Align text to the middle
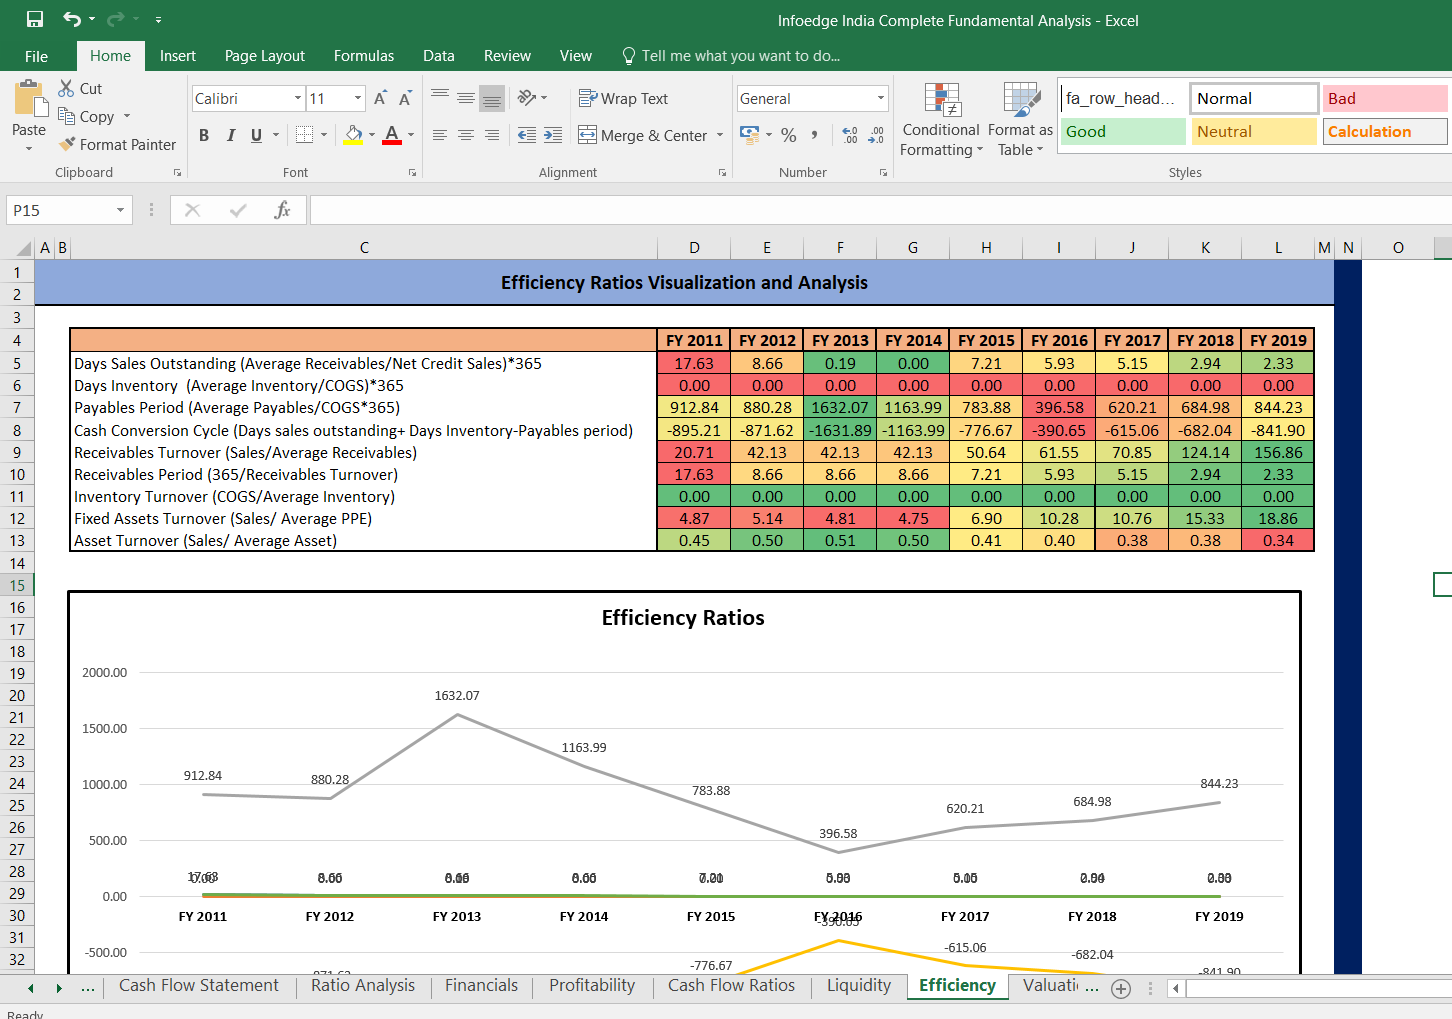 pyautogui.click(x=466, y=97)
